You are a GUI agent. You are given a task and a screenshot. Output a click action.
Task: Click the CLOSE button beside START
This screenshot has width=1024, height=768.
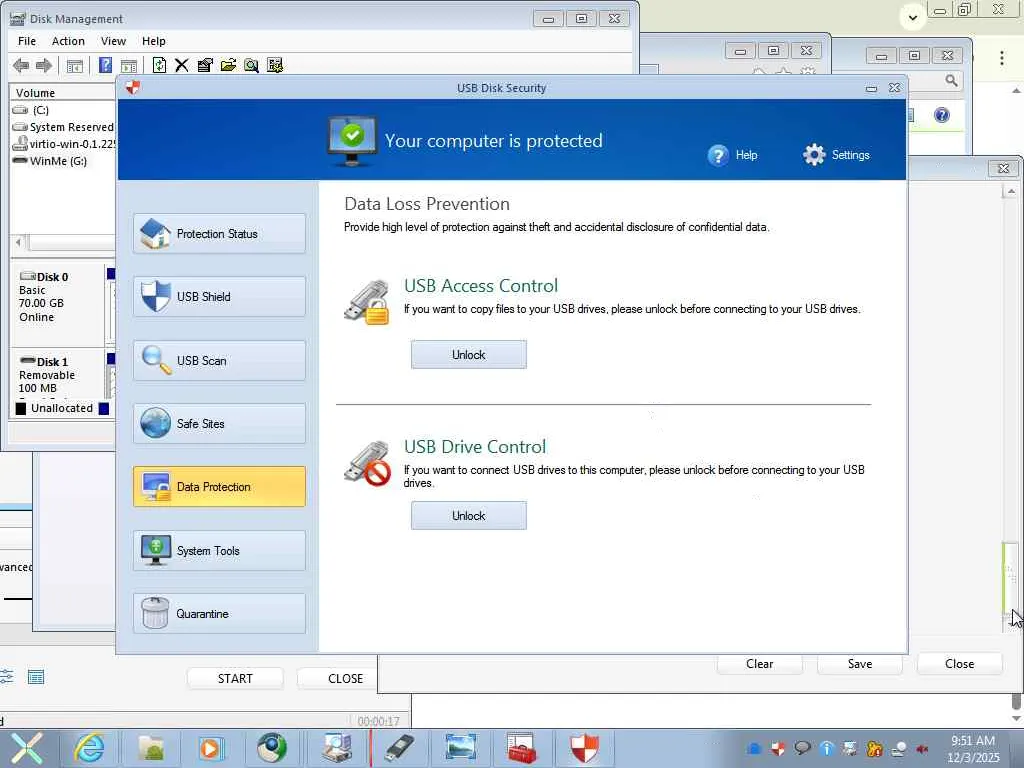338,679
